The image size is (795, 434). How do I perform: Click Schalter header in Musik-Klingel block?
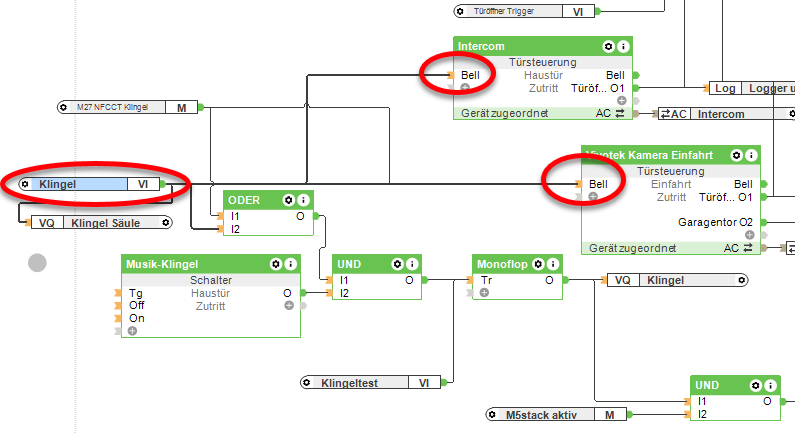(211, 280)
